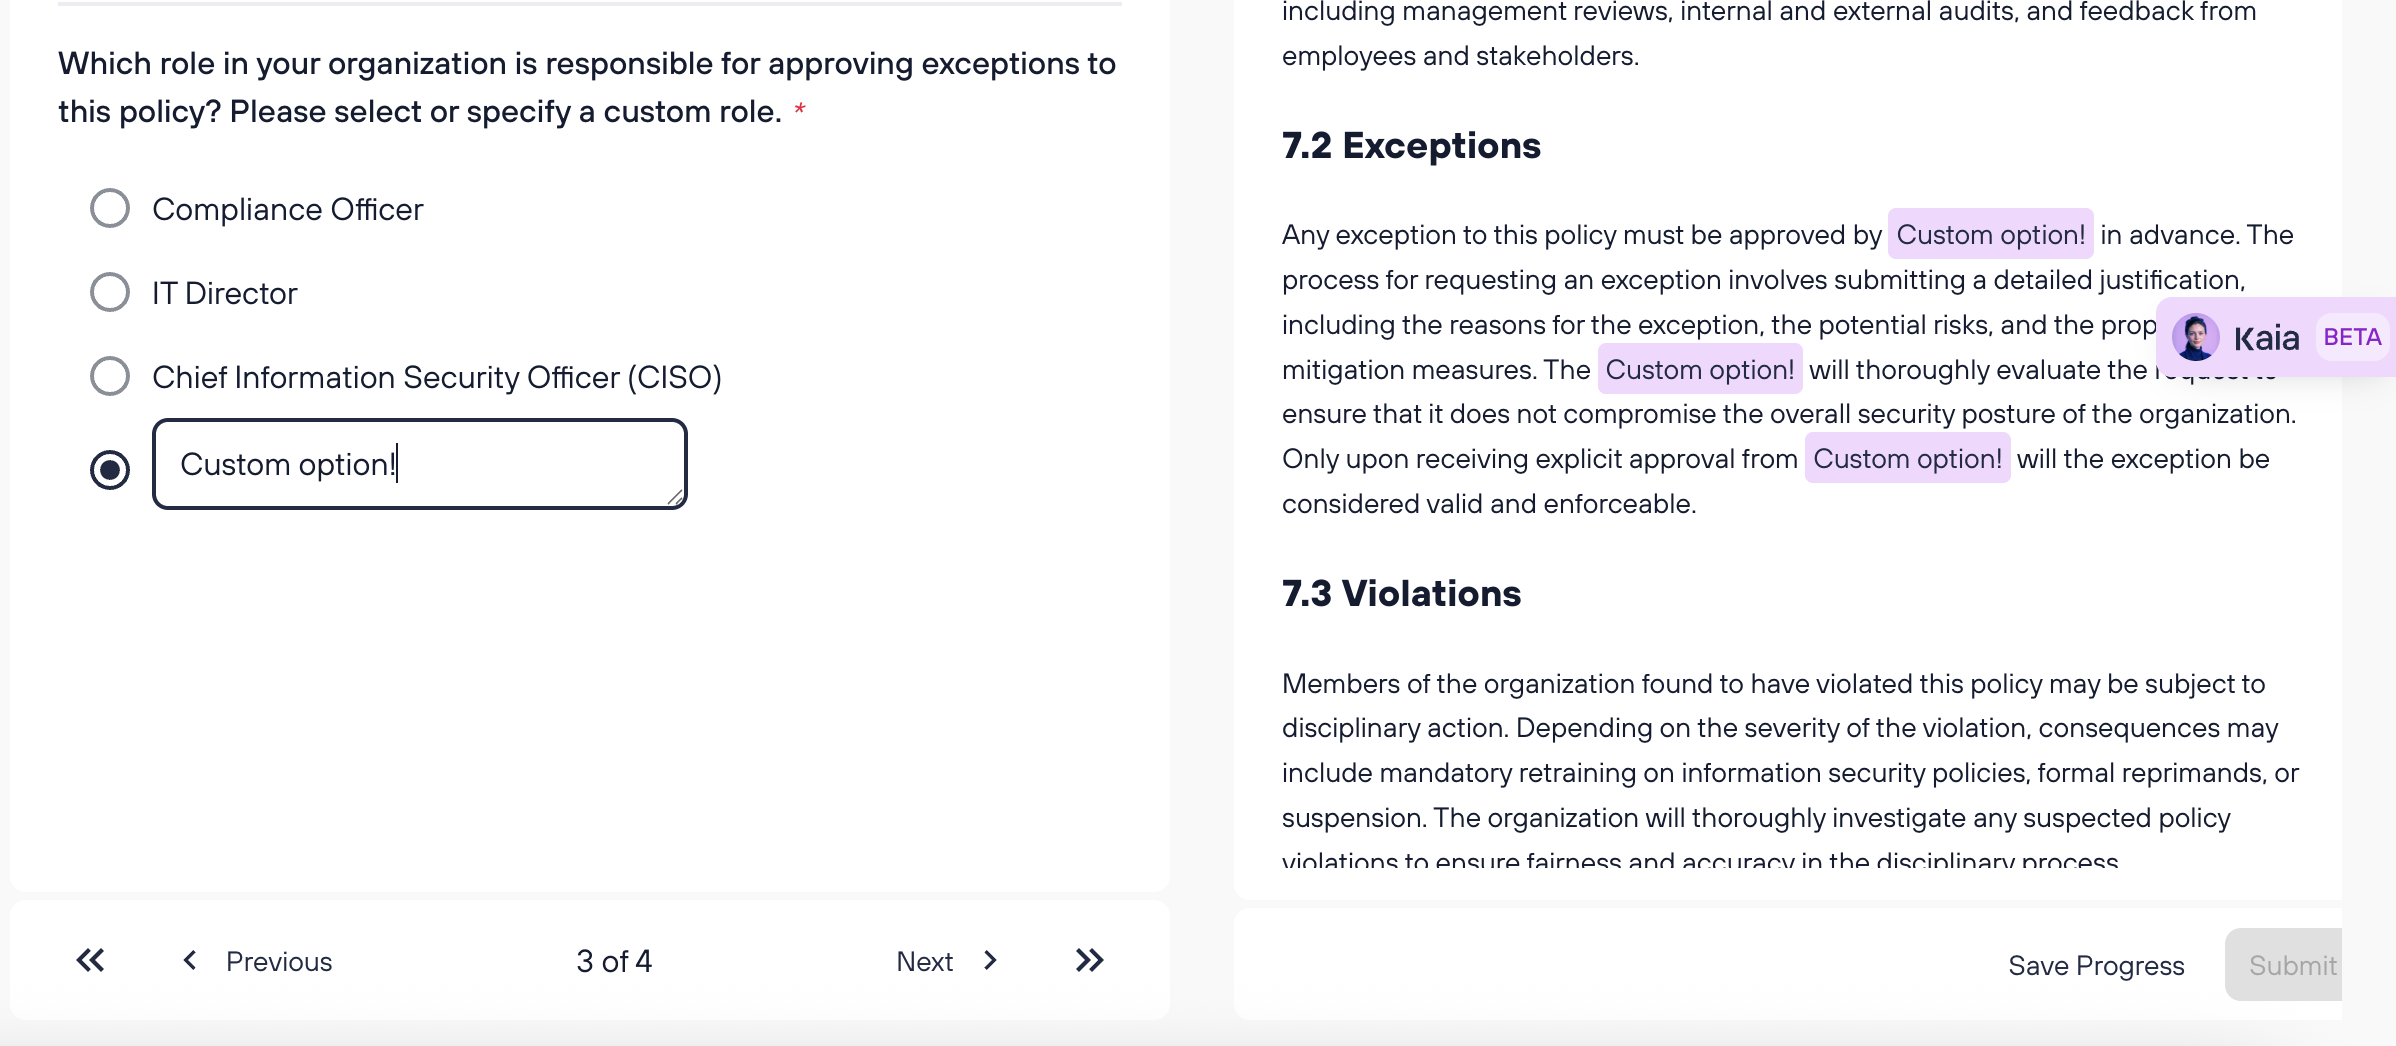Select the IT Director radio option
Screen dimensions: 2396x1046
coord(110,292)
